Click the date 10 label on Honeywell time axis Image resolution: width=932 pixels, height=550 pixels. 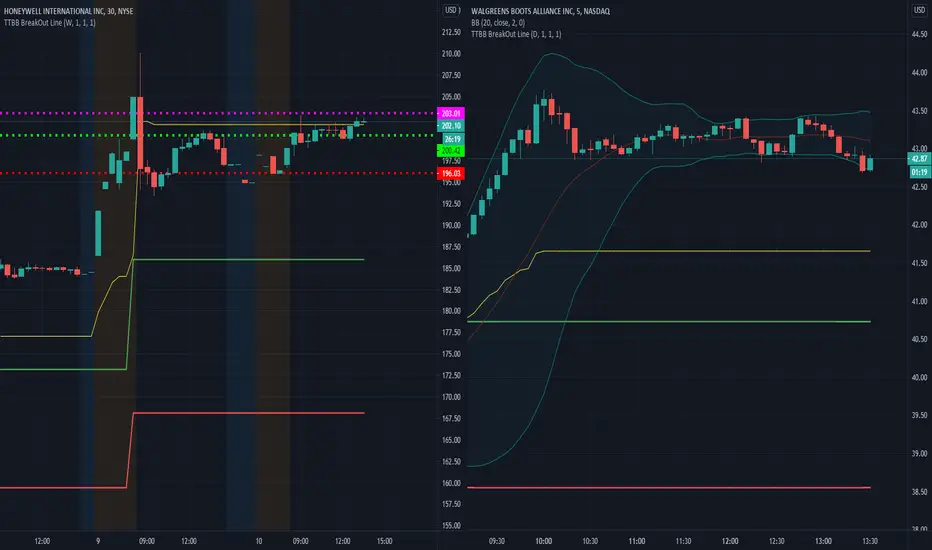259,541
